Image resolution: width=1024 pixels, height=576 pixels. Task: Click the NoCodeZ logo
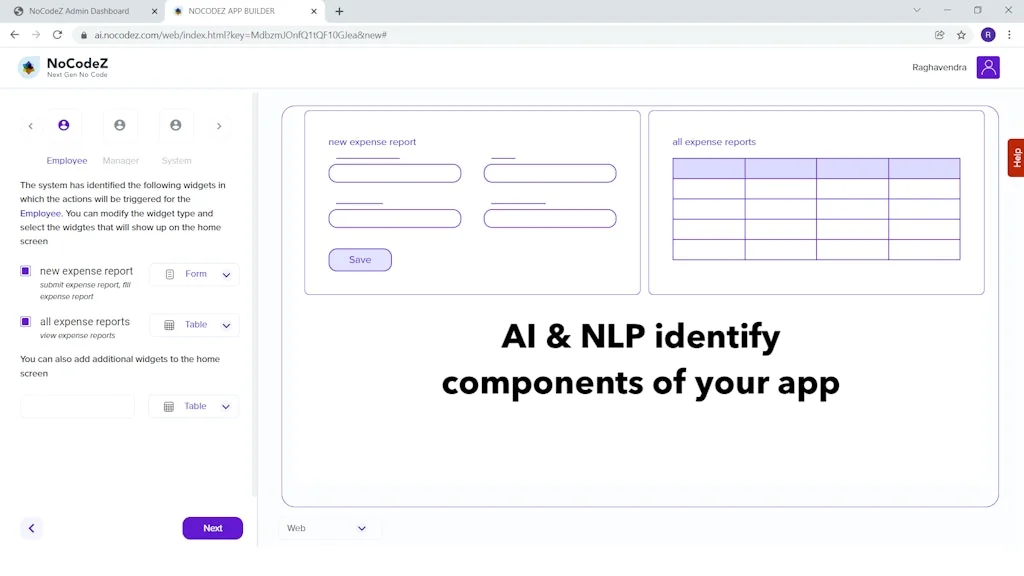point(63,67)
